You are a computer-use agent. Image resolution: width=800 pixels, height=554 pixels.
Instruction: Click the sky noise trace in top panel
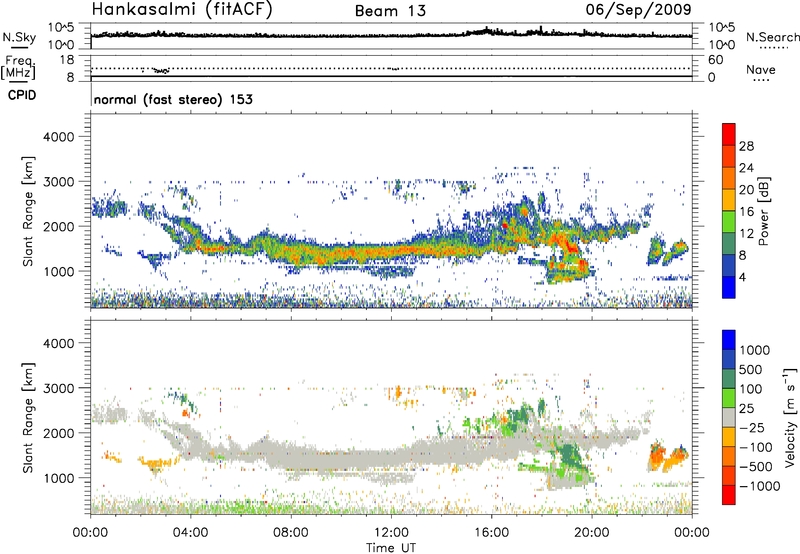pos(391,35)
